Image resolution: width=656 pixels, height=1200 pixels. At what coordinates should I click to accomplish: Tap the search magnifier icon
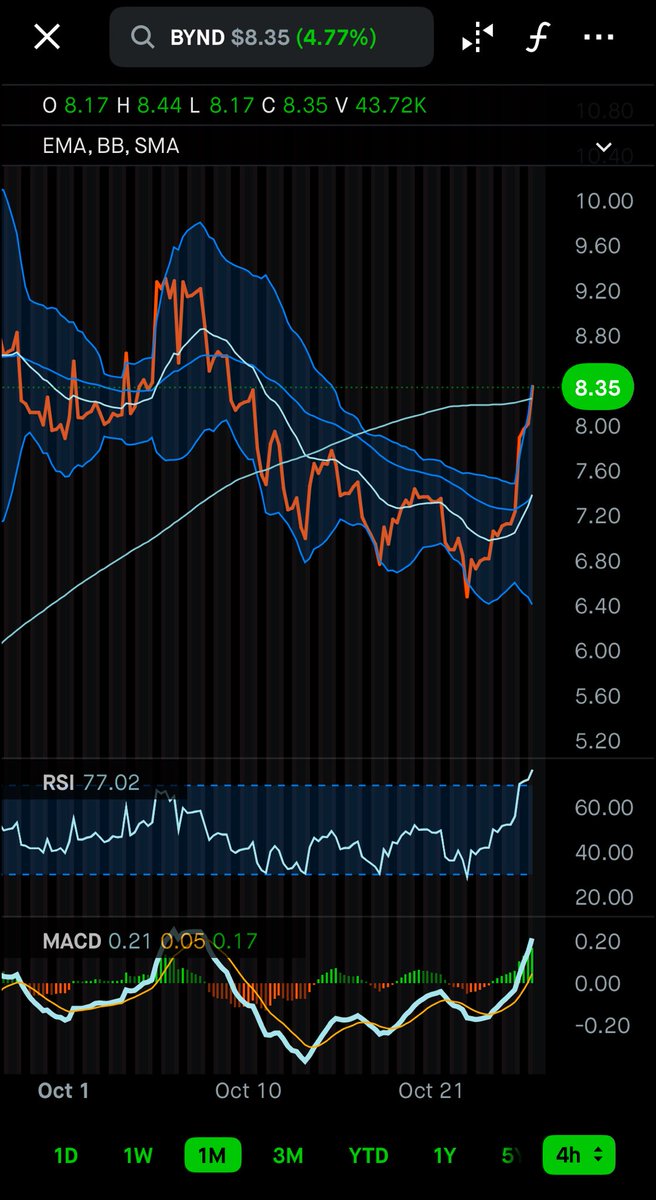click(x=143, y=38)
